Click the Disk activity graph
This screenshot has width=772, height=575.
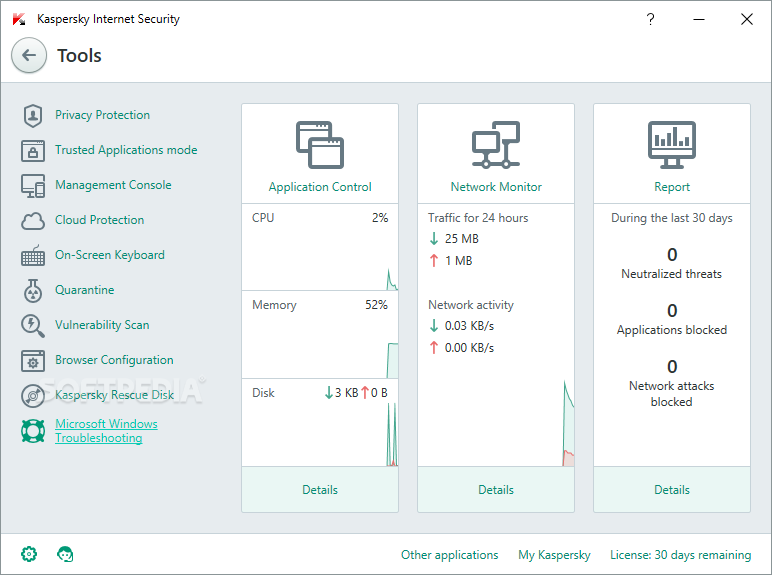320,423
